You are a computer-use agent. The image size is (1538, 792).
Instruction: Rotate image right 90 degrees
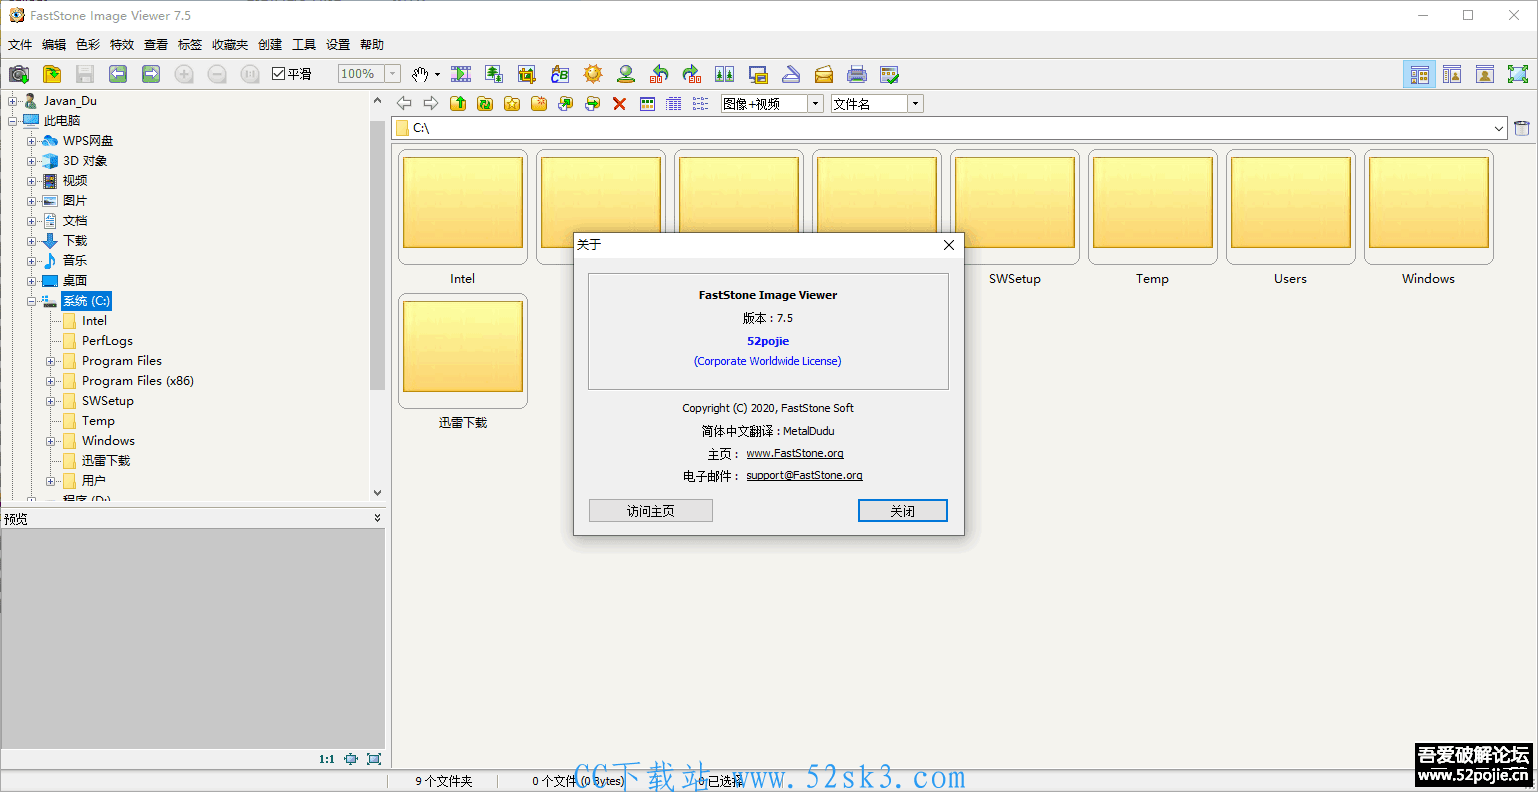[692, 74]
